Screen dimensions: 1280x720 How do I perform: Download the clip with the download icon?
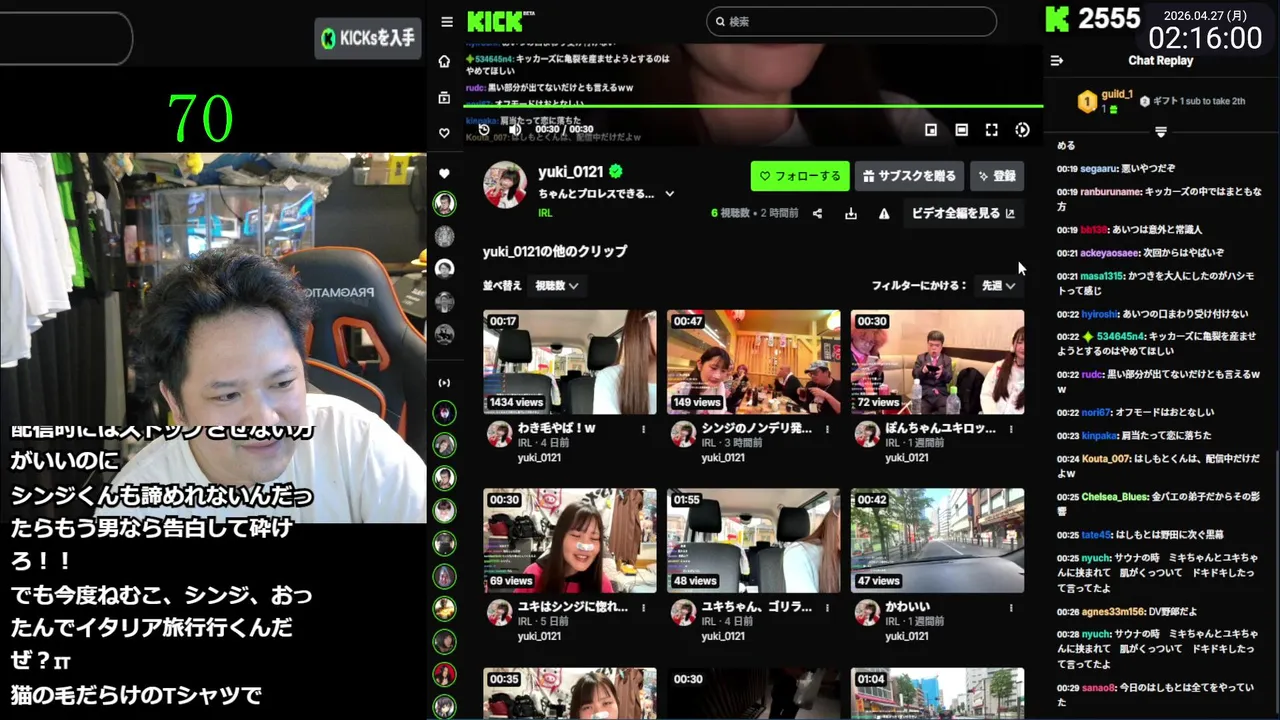[850, 213]
